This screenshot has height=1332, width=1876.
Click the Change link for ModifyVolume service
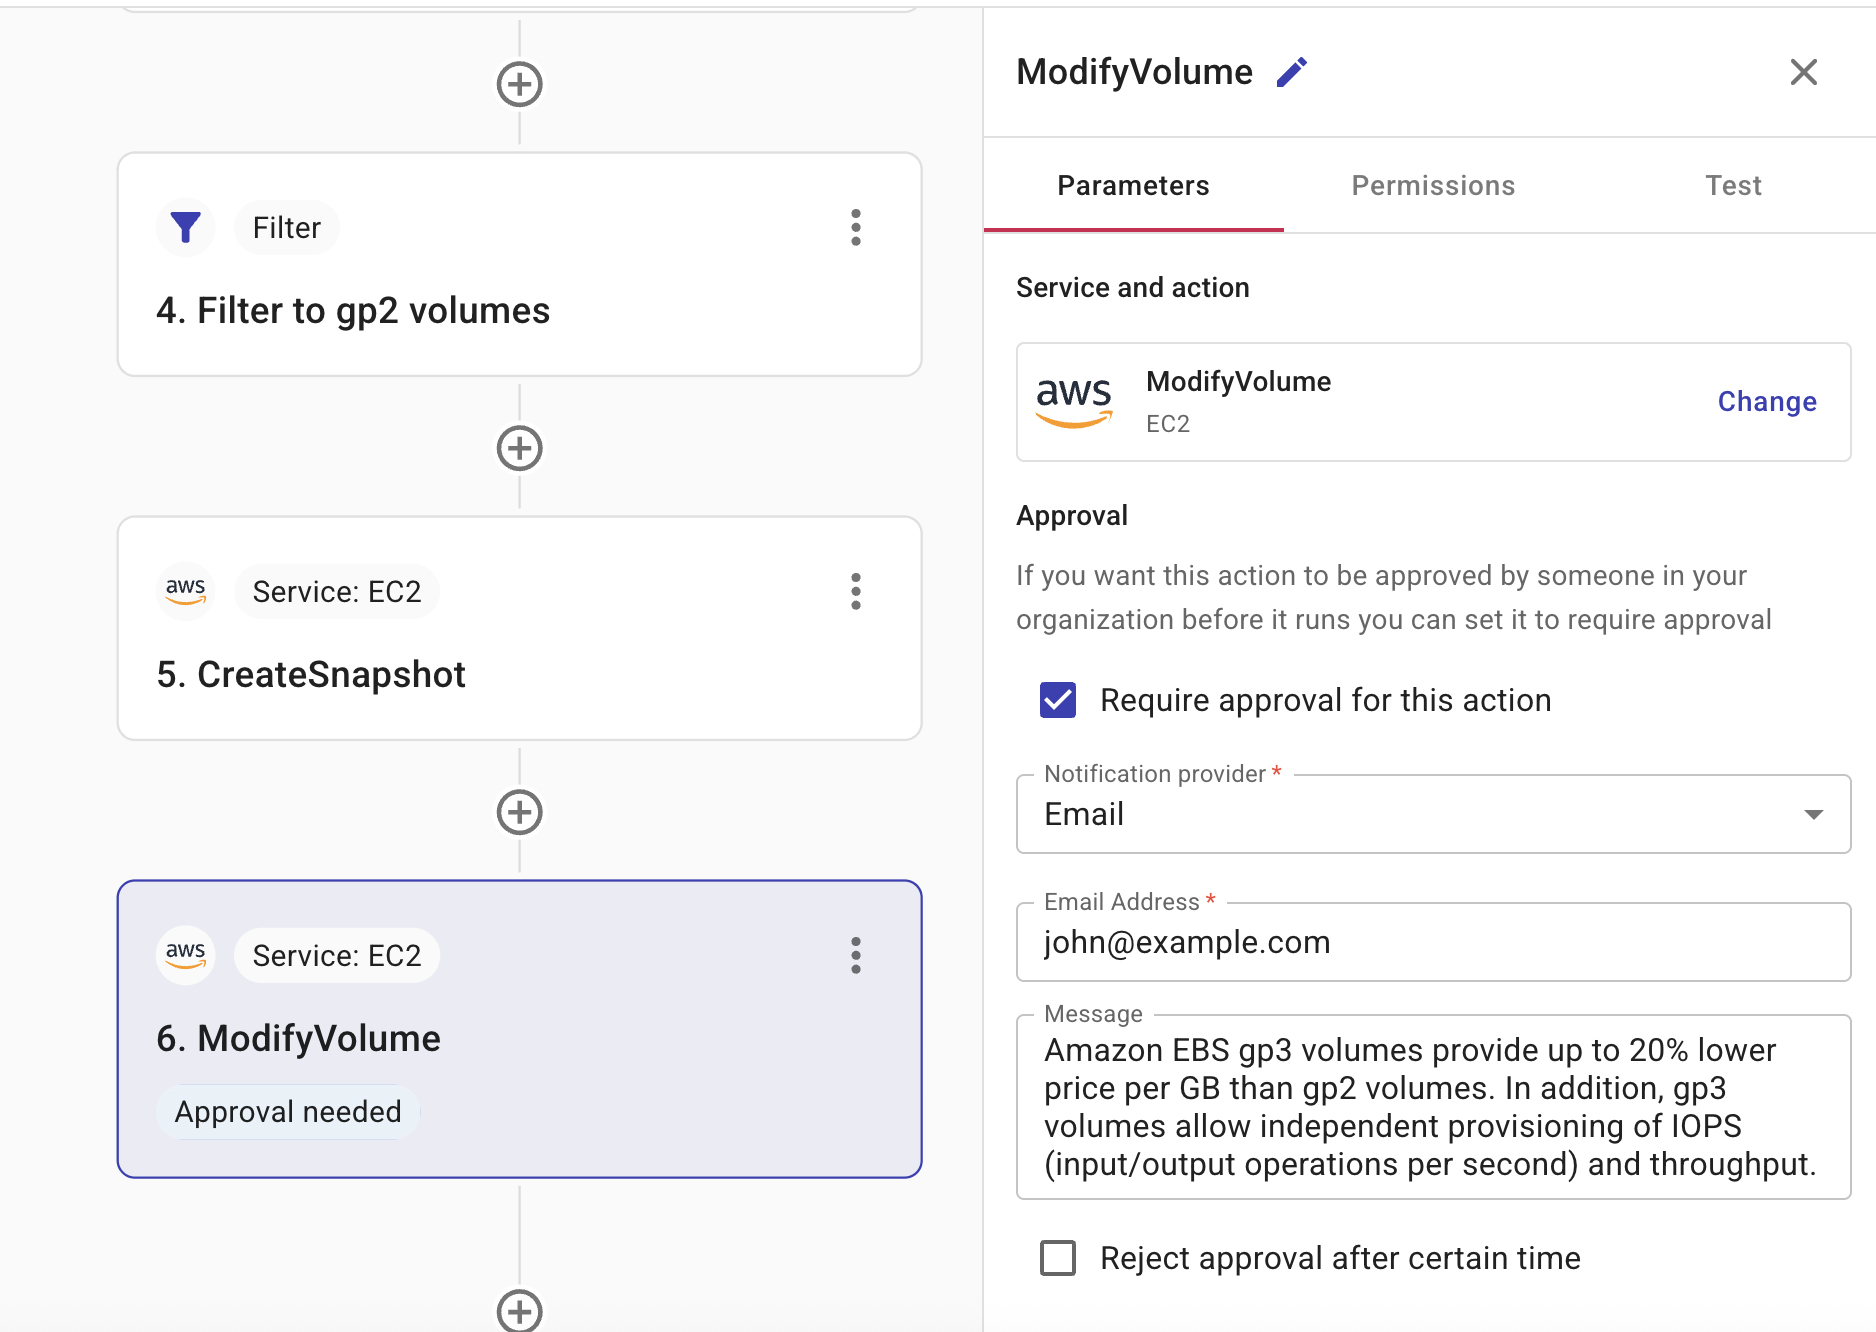point(1766,401)
